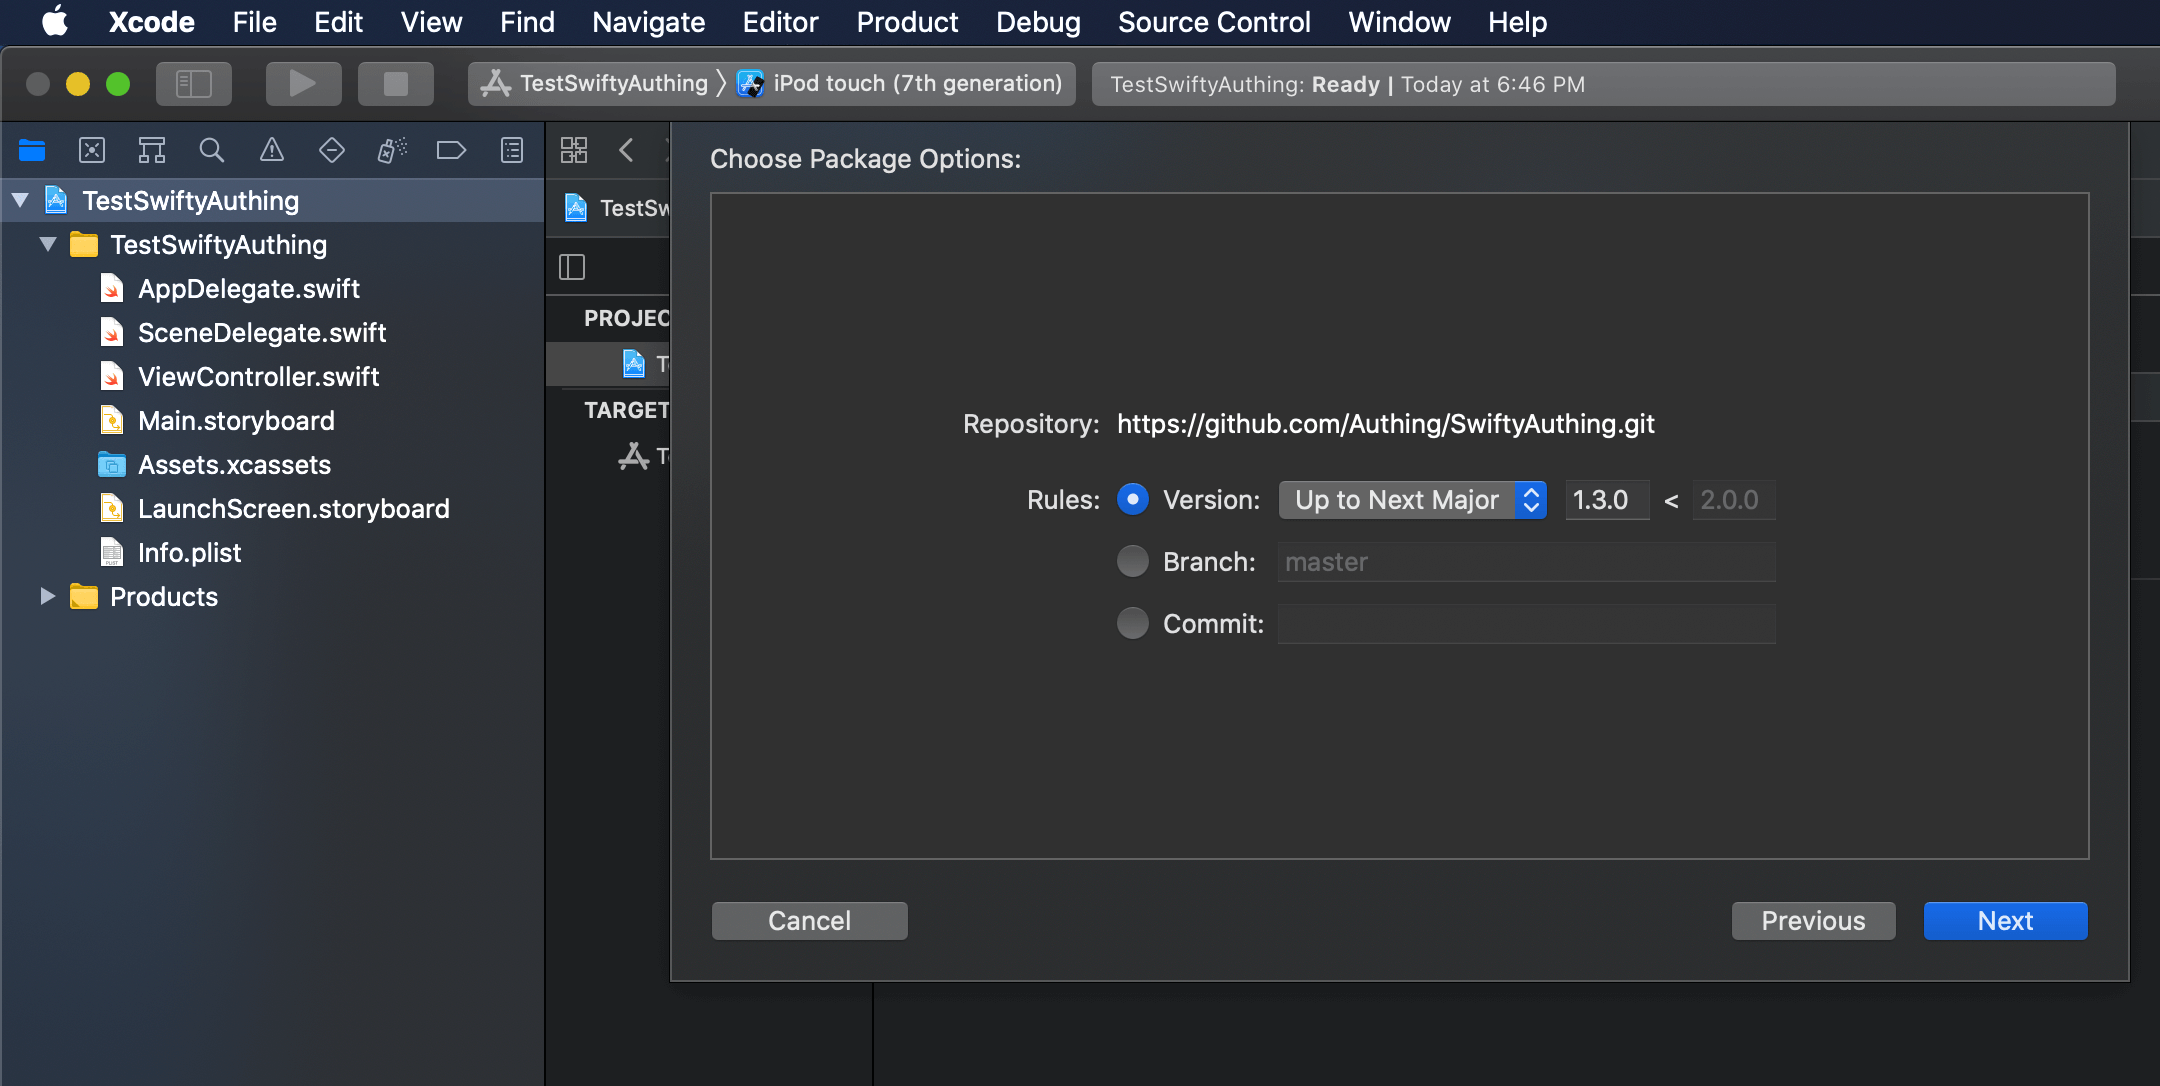Open the Project navigator folder icon

32,151
